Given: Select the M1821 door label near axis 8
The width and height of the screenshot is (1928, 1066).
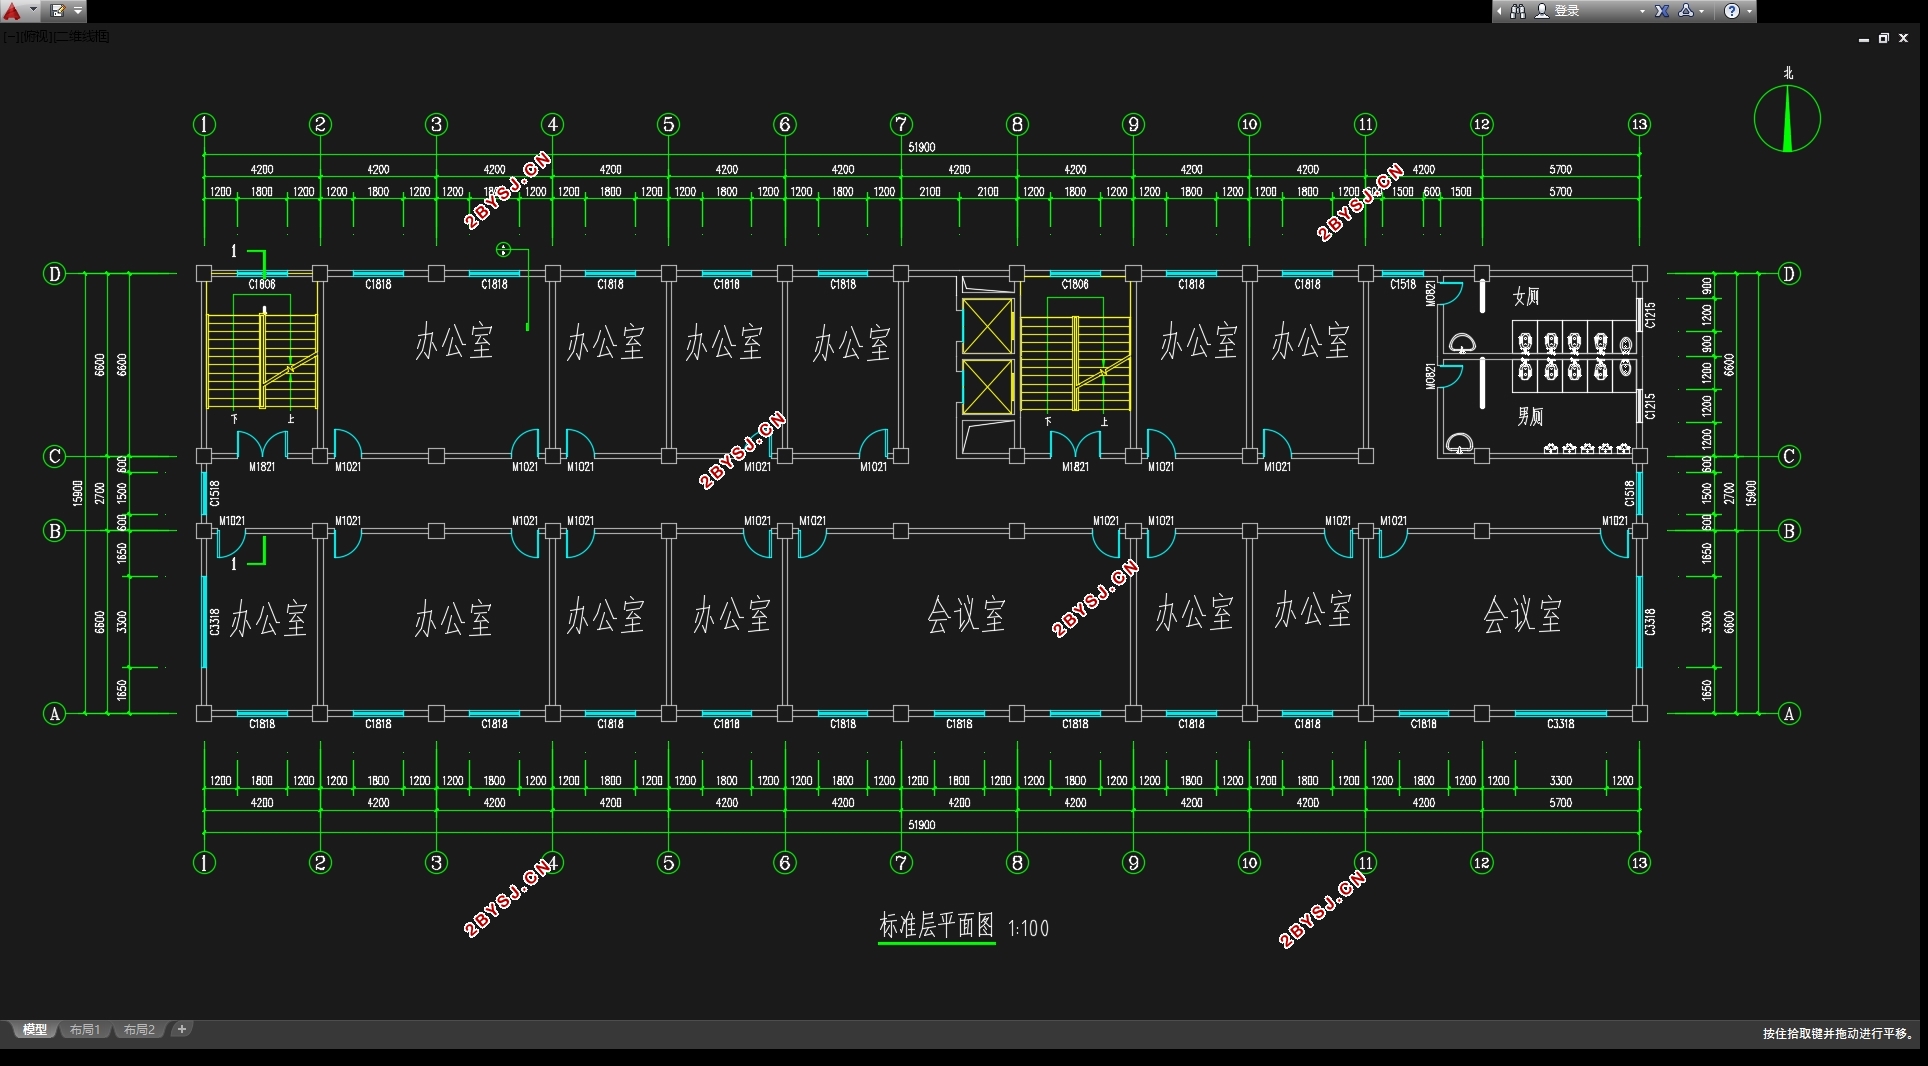Looking at the screenshot, I should click(x=1075, y=467).
